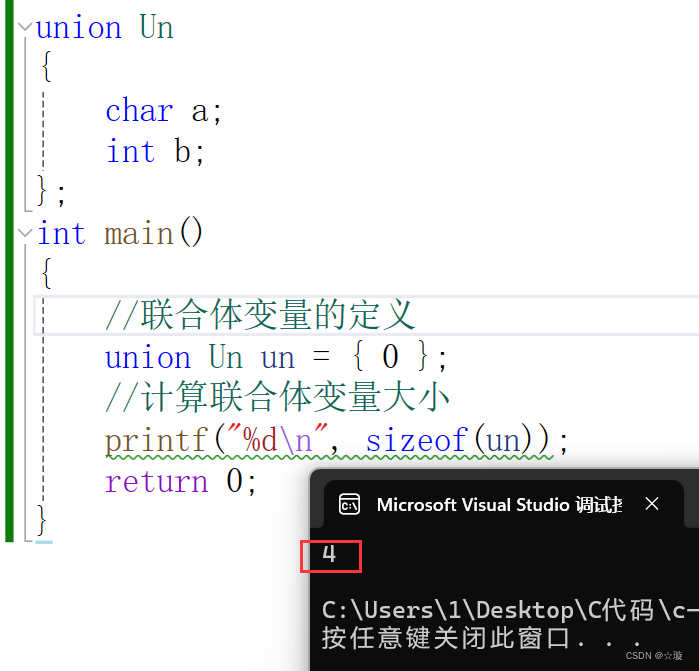Collapse the union Un code block
This screenshot has width=699, height=671.
click(25, 27)
